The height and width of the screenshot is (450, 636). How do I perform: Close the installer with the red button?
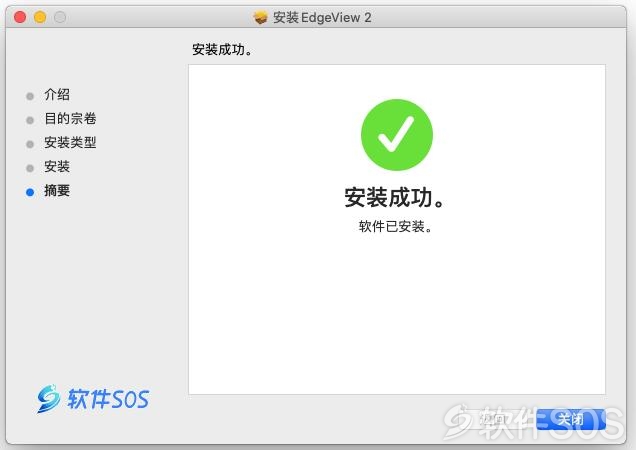point(20,17)
